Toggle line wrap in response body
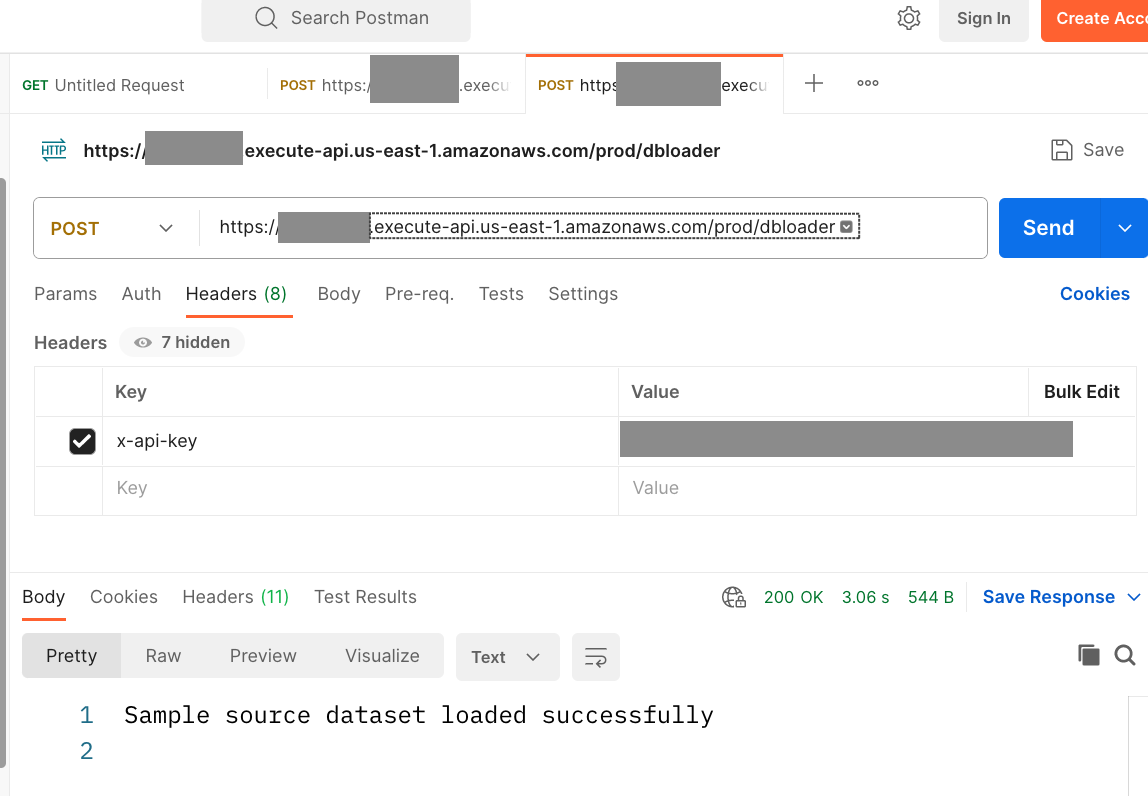 595,657
